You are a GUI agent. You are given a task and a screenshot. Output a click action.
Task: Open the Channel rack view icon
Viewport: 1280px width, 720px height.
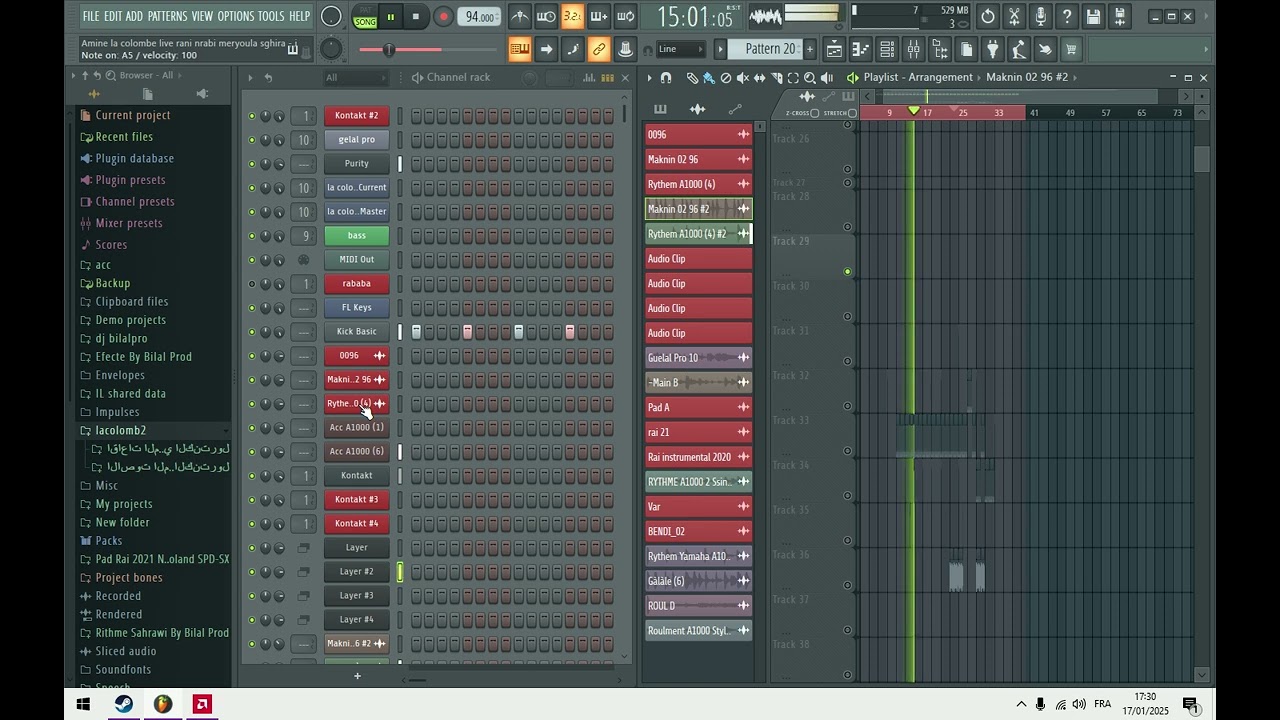pos(887,49)
